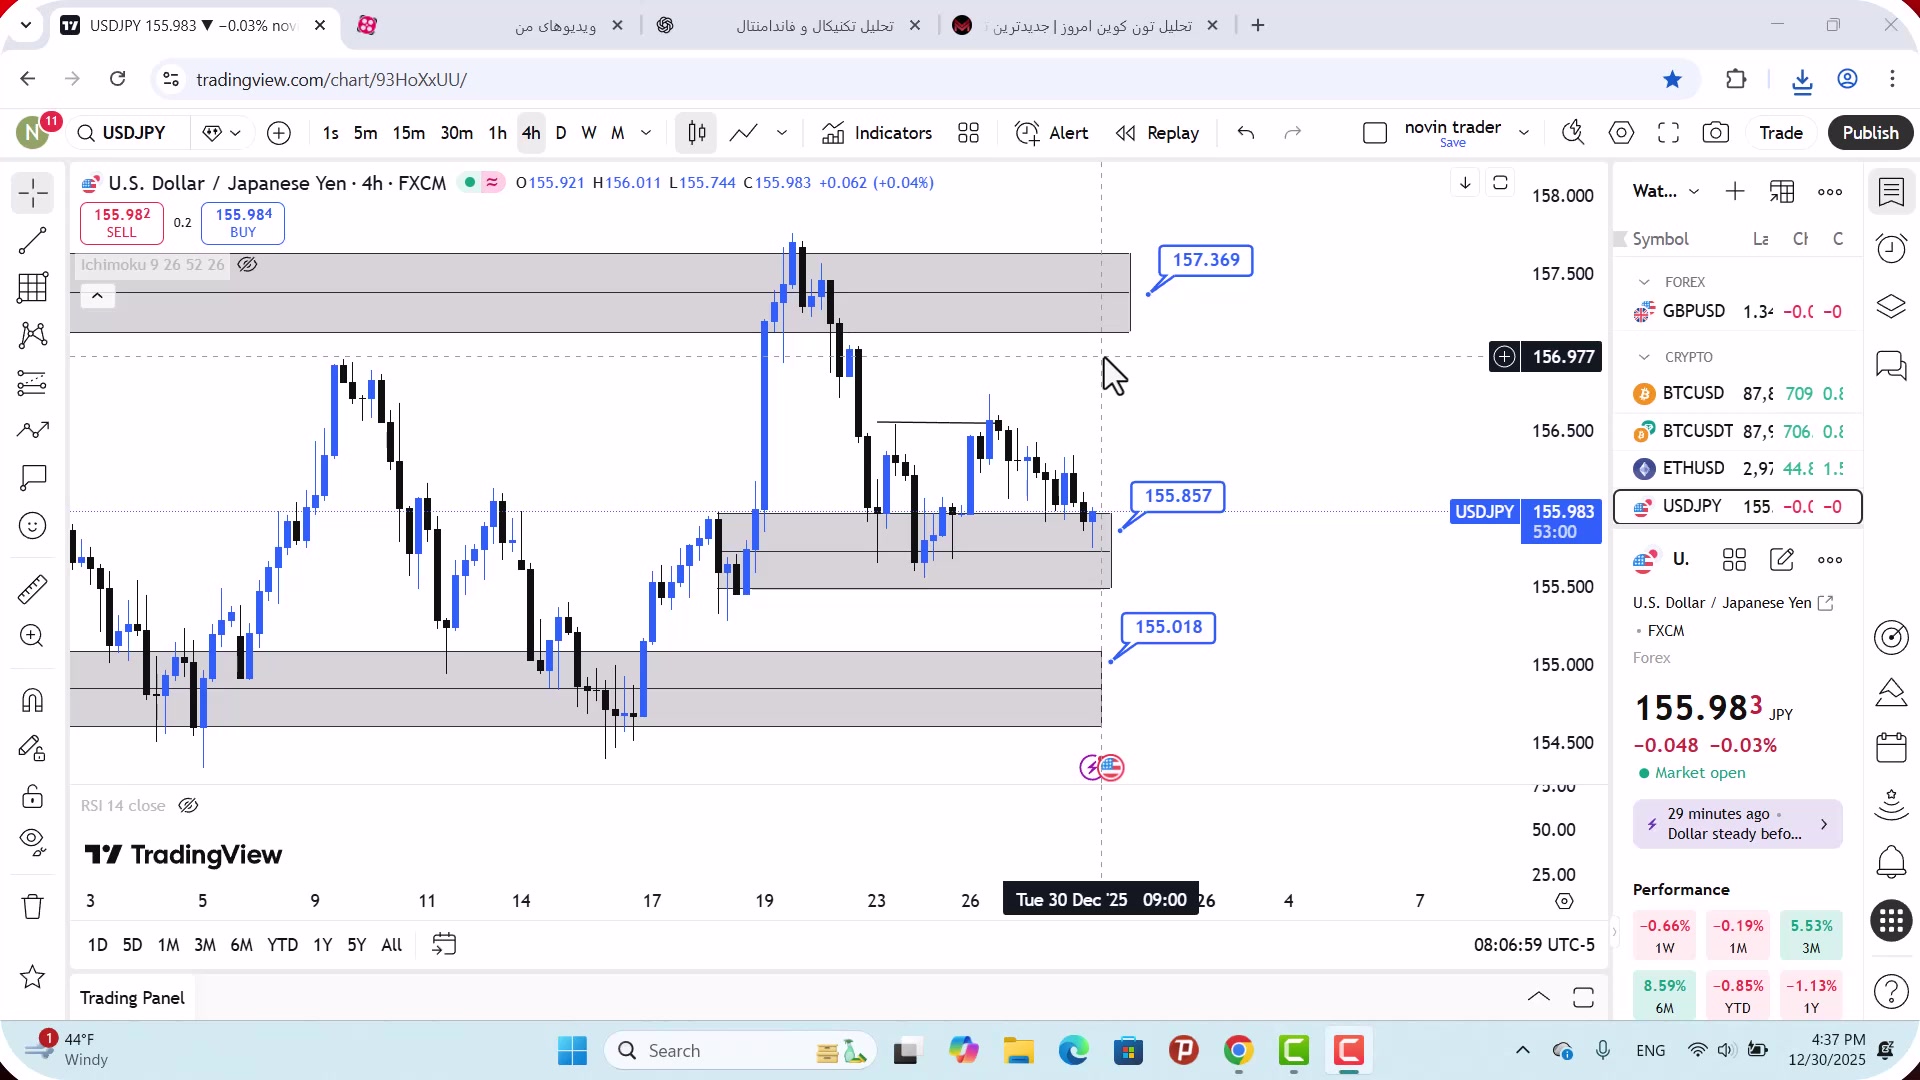Open the Alert creation dialog
This screenshot has width=1920, height=1080.
1052,133
